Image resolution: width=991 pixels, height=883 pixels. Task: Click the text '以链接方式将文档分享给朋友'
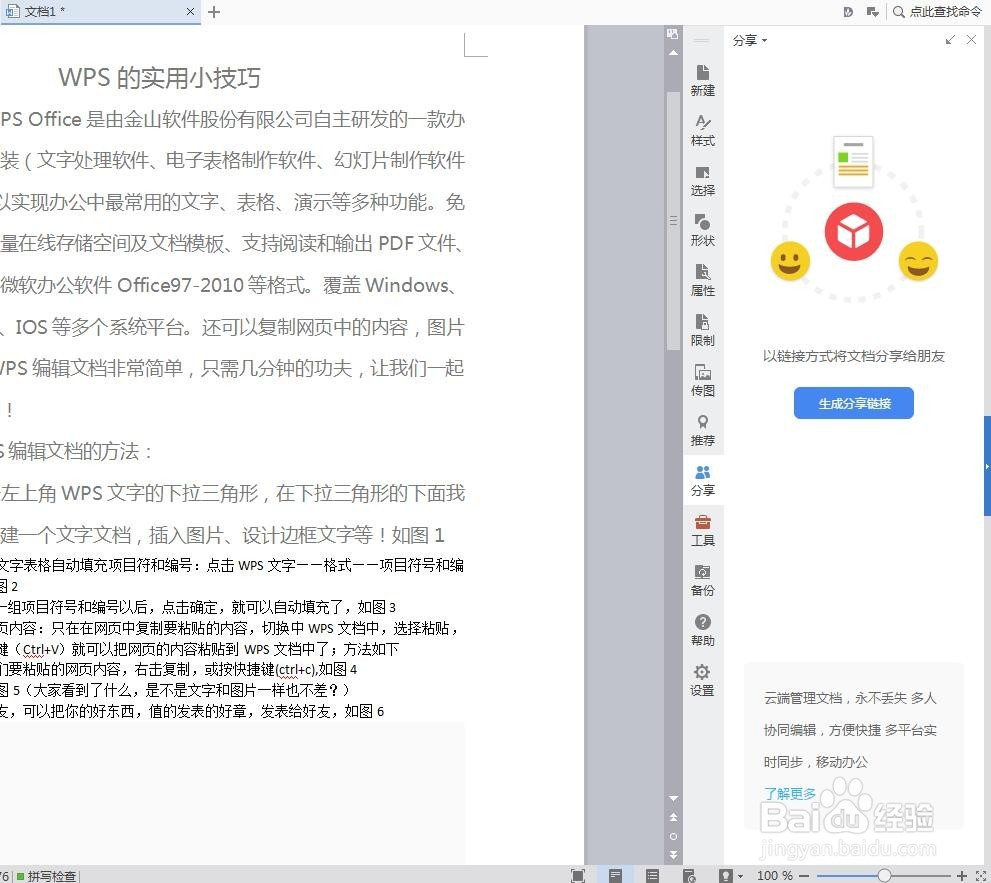point(854,356)
